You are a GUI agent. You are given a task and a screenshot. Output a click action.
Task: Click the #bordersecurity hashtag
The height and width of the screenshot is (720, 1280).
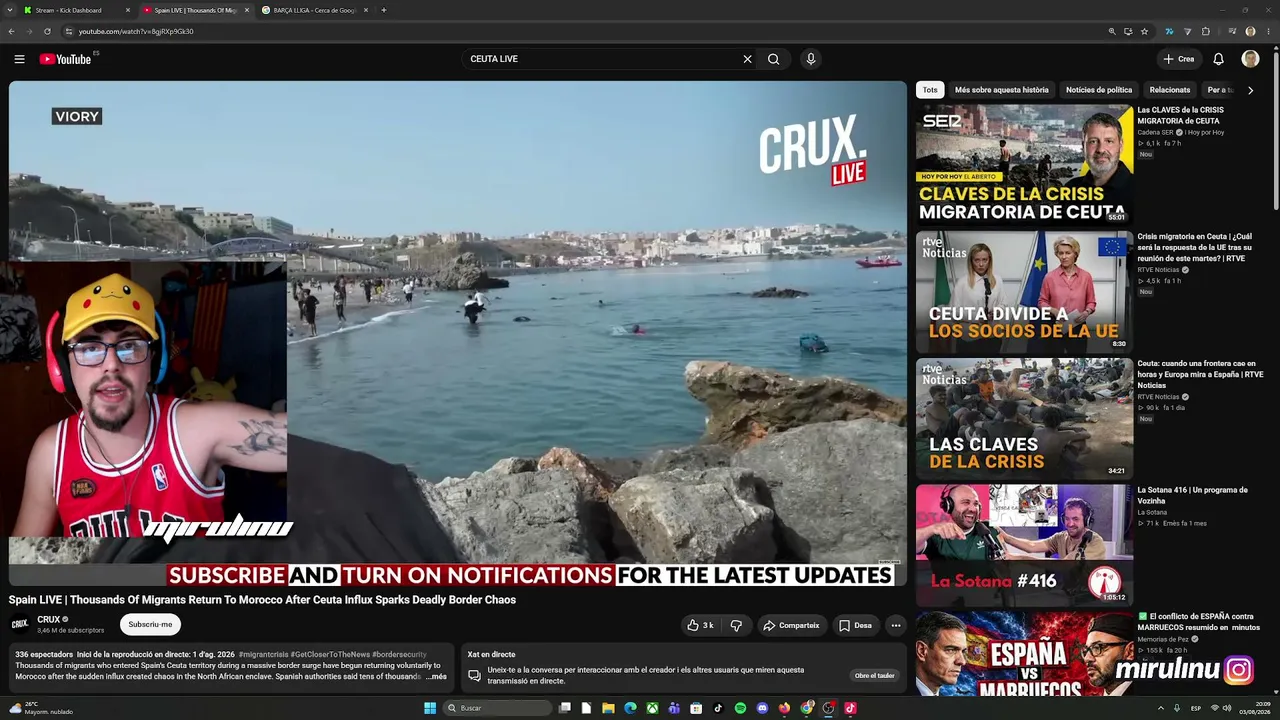399,654
